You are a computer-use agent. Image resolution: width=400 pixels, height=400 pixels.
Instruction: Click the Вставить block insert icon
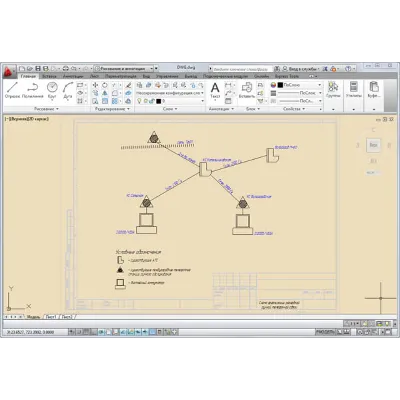tap(247, 90)
